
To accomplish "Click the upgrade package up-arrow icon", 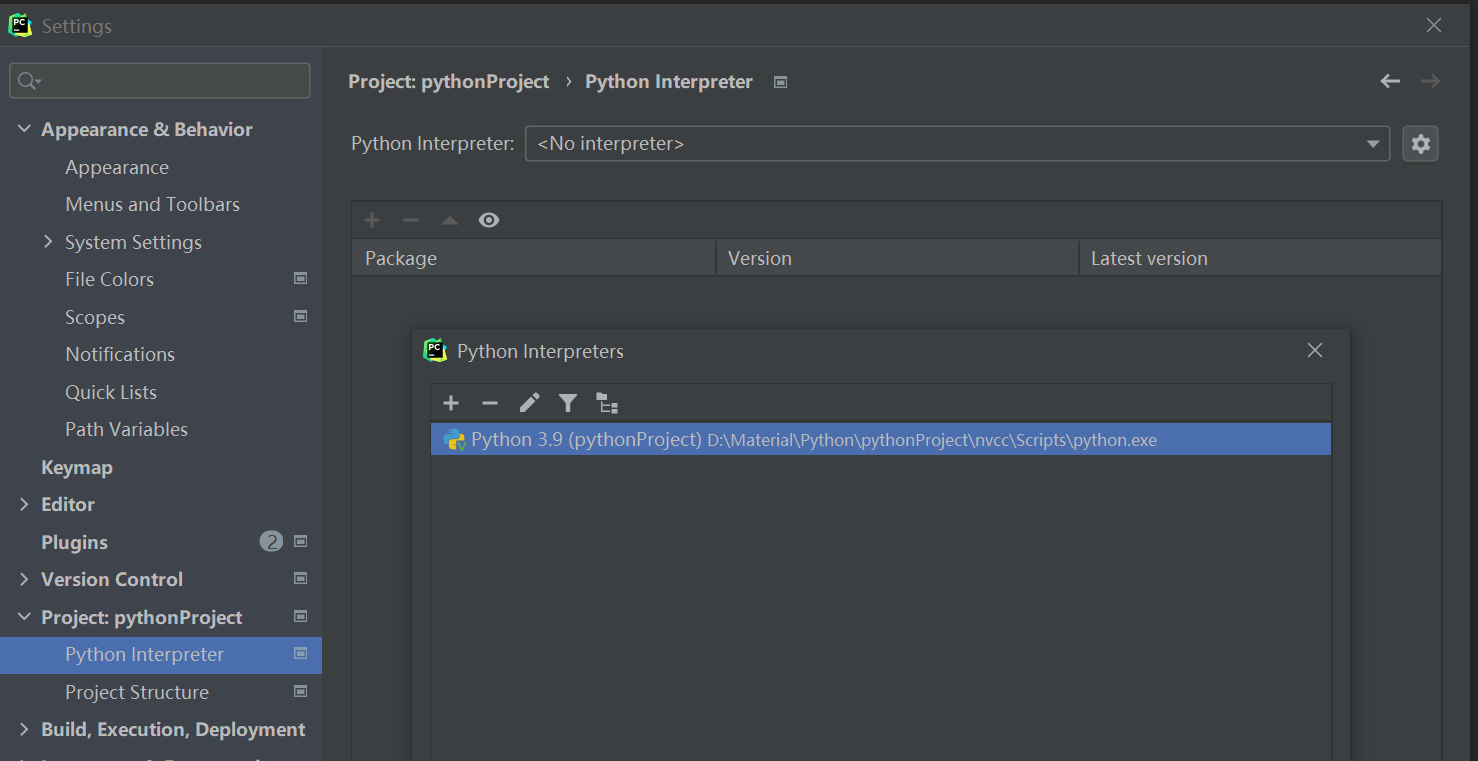I will tap(450, 220).
